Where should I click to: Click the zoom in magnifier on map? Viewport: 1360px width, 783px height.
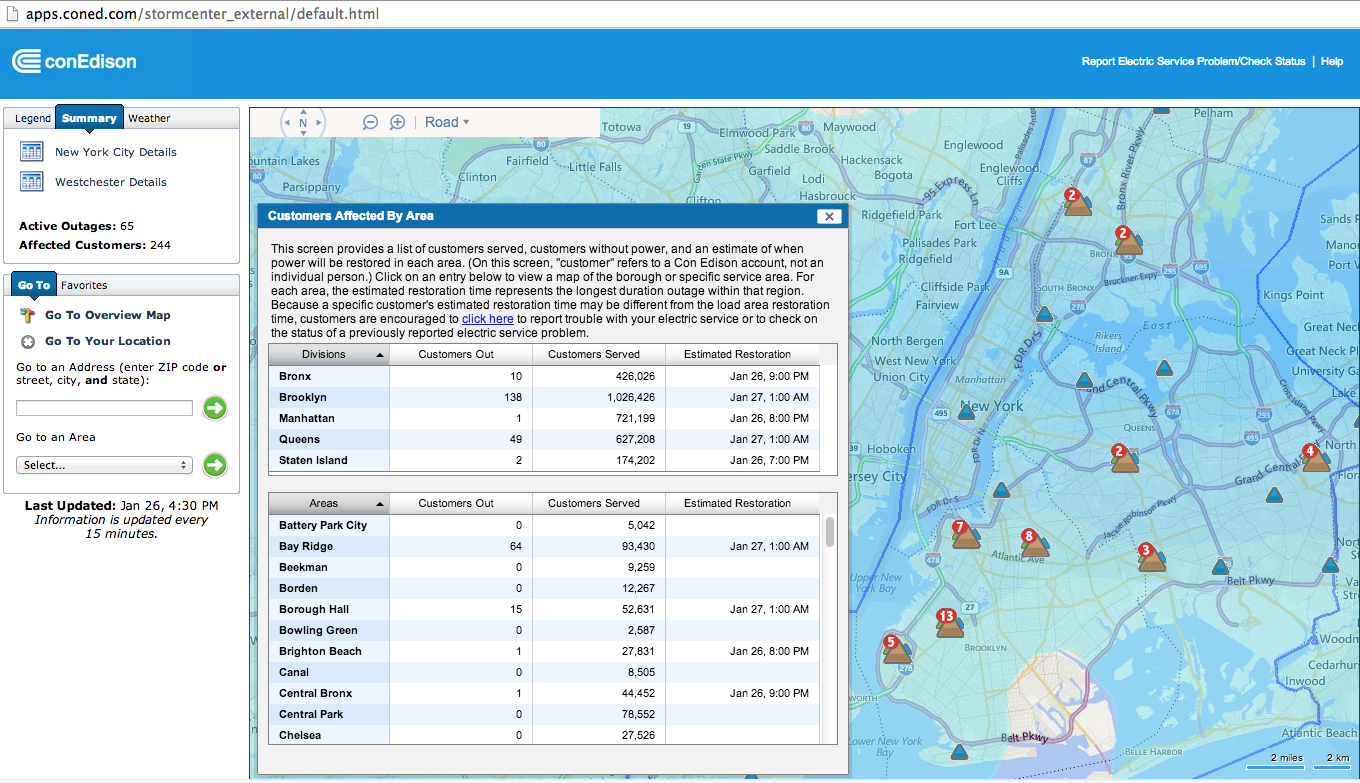point(397,122)
